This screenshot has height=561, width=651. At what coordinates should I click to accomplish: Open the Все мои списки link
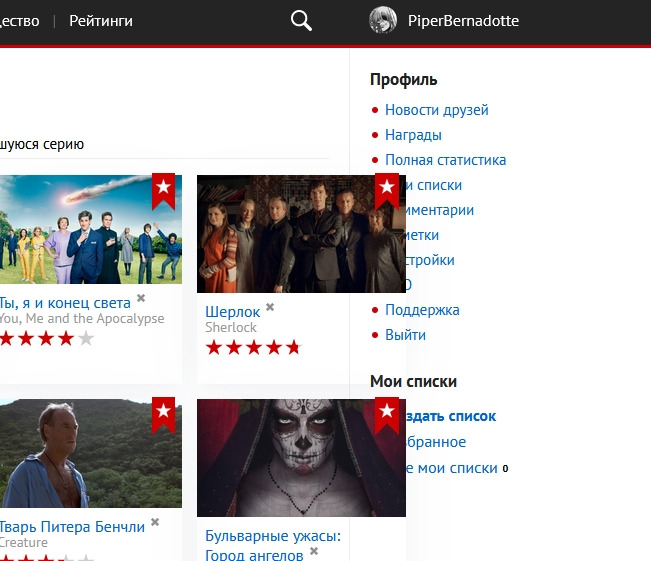452,468
